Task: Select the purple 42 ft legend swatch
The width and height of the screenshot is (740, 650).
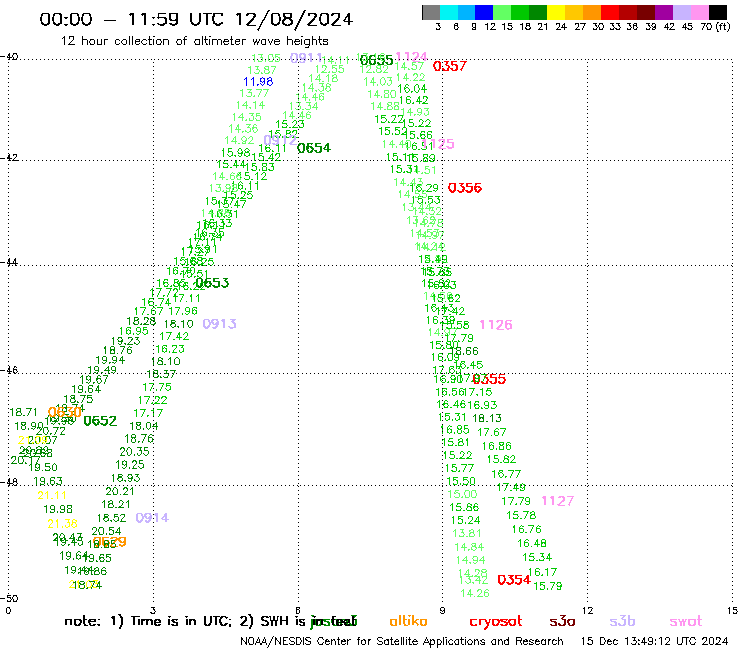Action: 664,12
